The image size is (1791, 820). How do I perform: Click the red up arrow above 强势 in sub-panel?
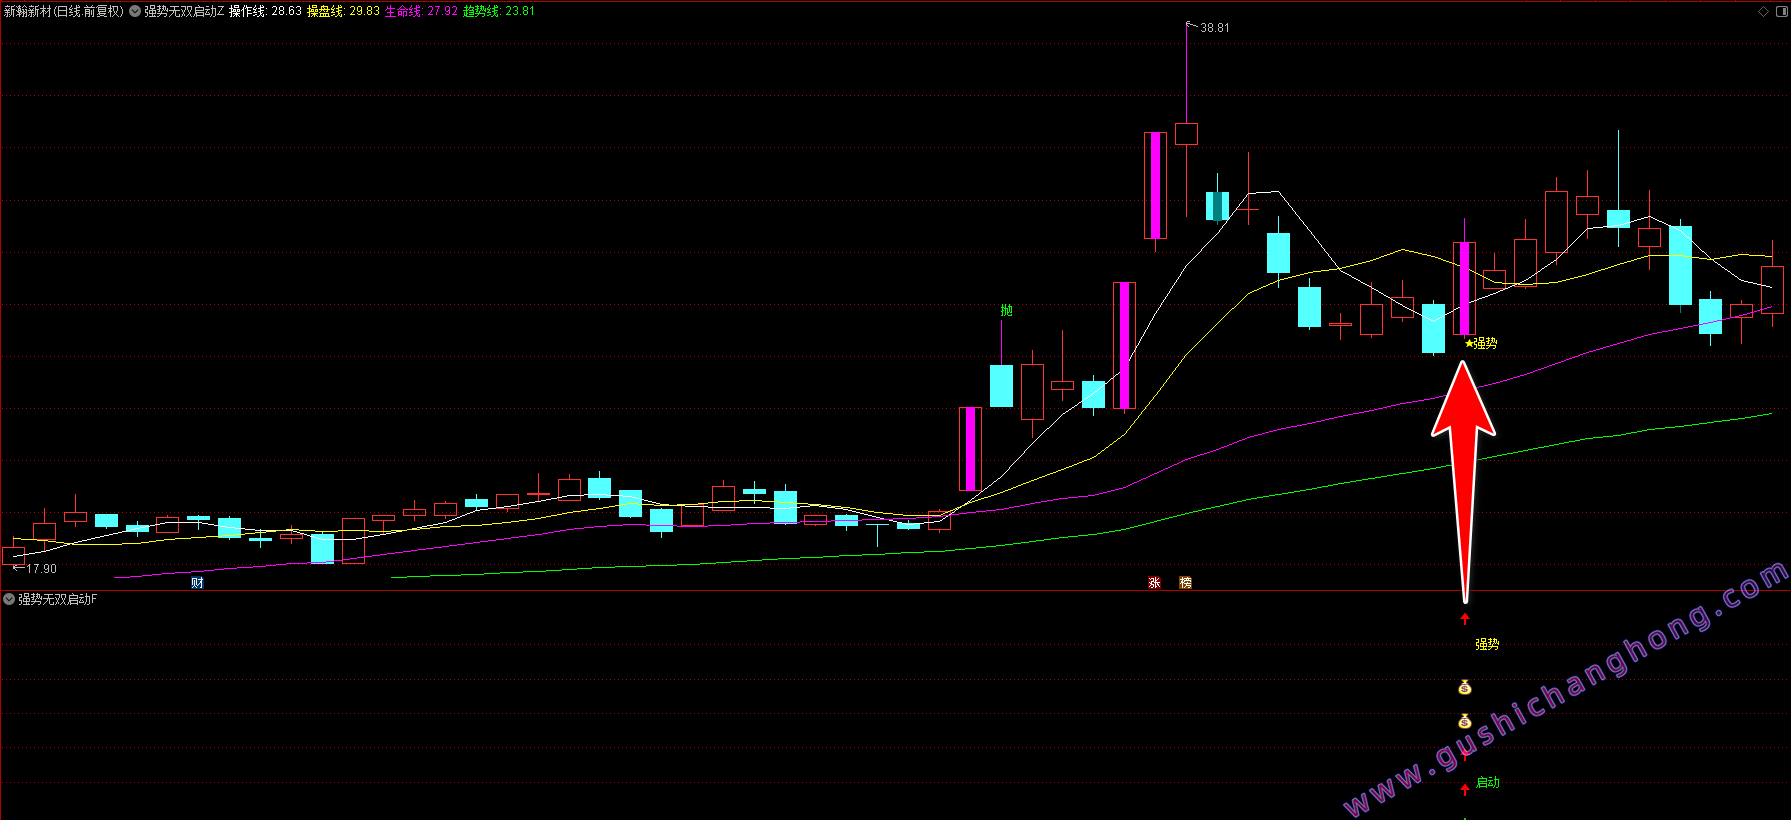point(1465,619)
